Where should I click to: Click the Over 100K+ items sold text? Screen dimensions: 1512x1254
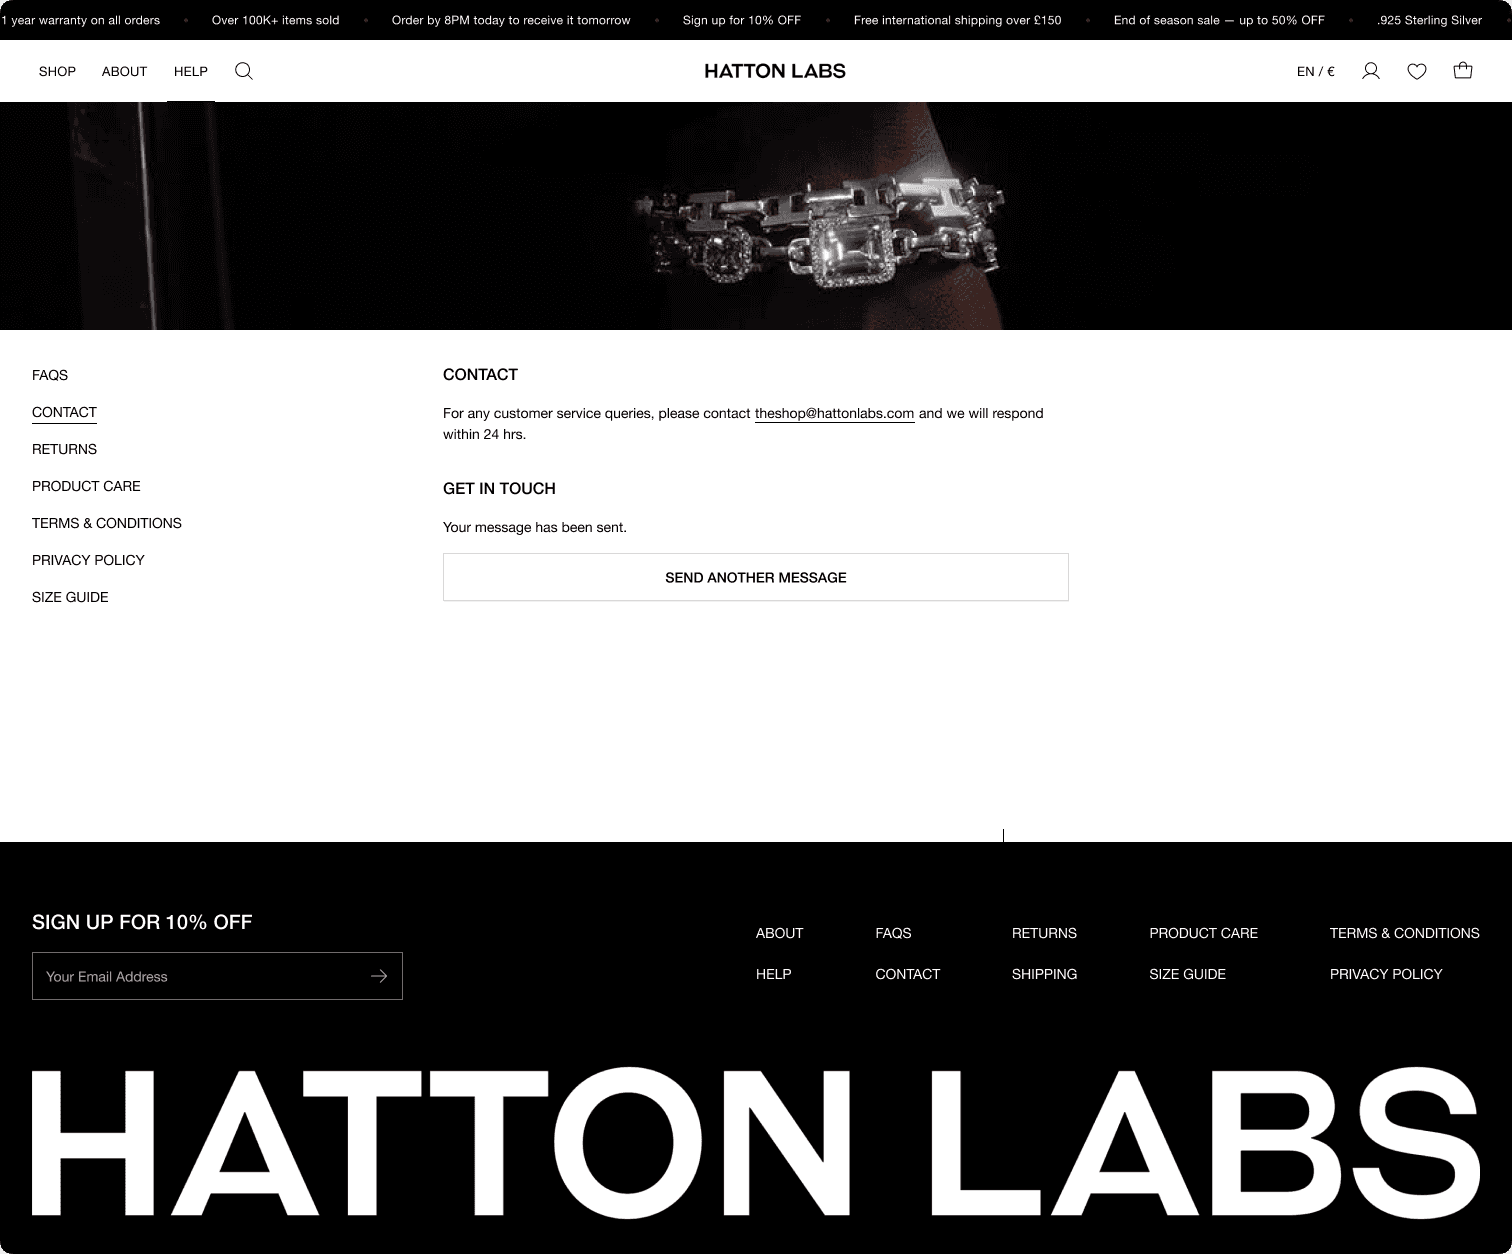(275, 20)
